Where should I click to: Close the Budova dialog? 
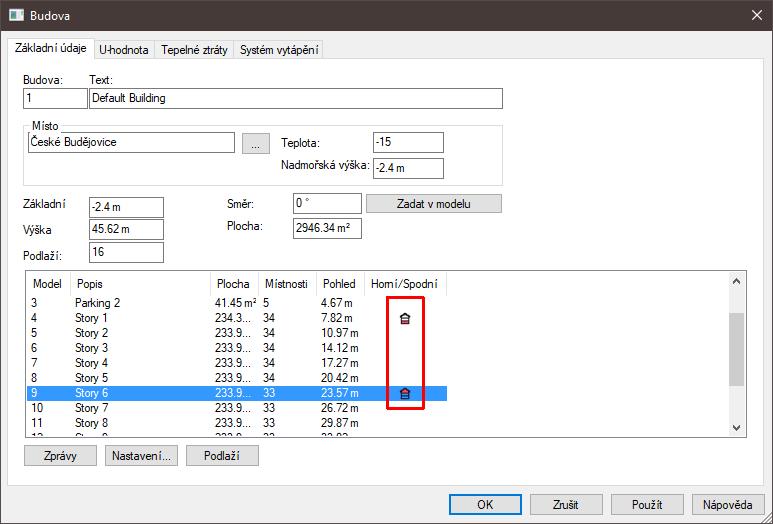click(757, 15)
